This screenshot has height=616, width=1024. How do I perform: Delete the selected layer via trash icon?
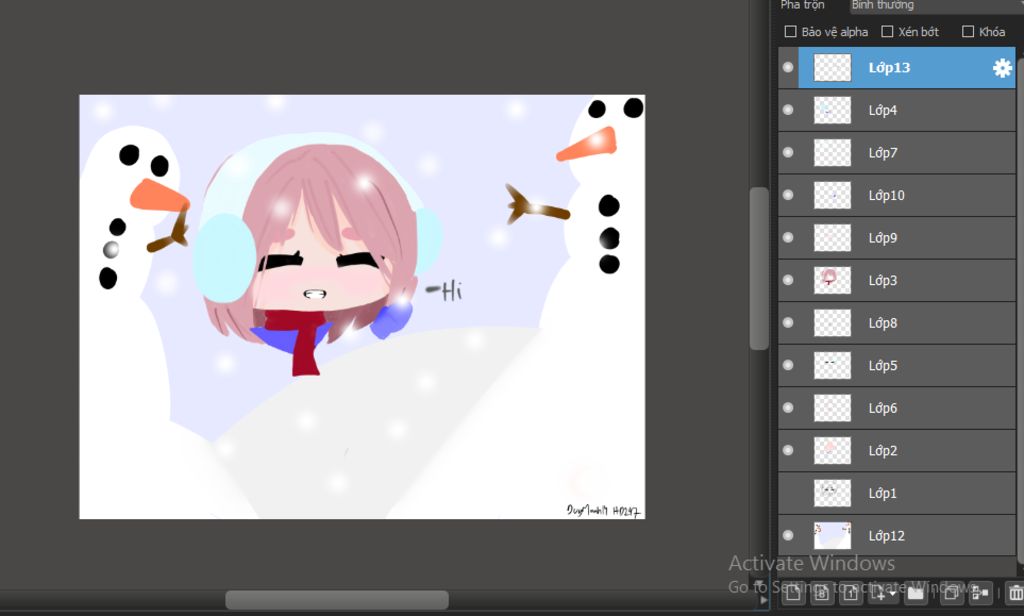pos(1016,593)
